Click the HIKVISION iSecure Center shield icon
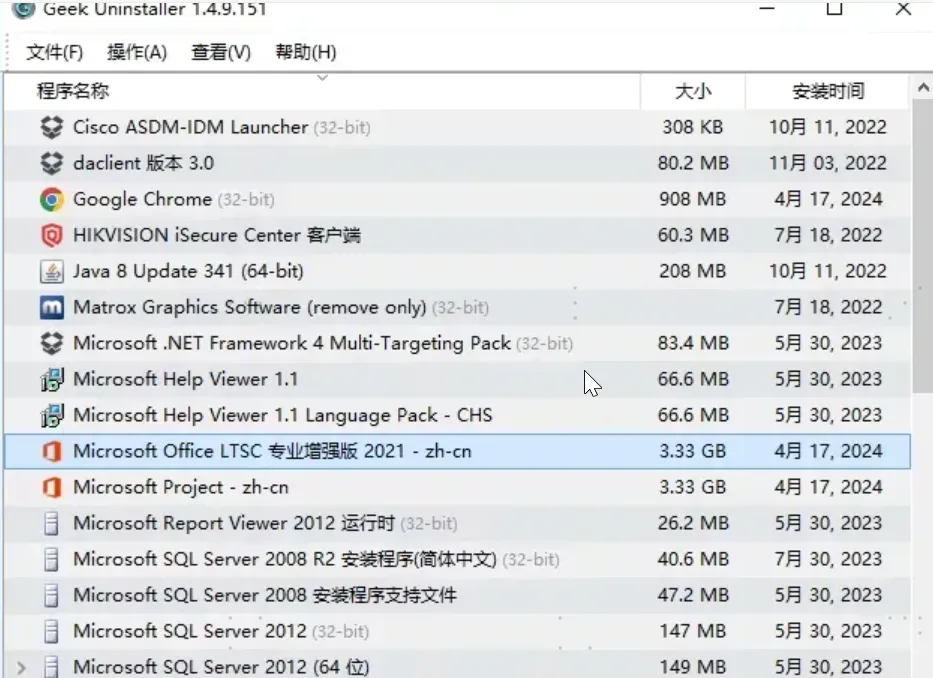This screenshot has width=933, height=678. pos(52,236)
